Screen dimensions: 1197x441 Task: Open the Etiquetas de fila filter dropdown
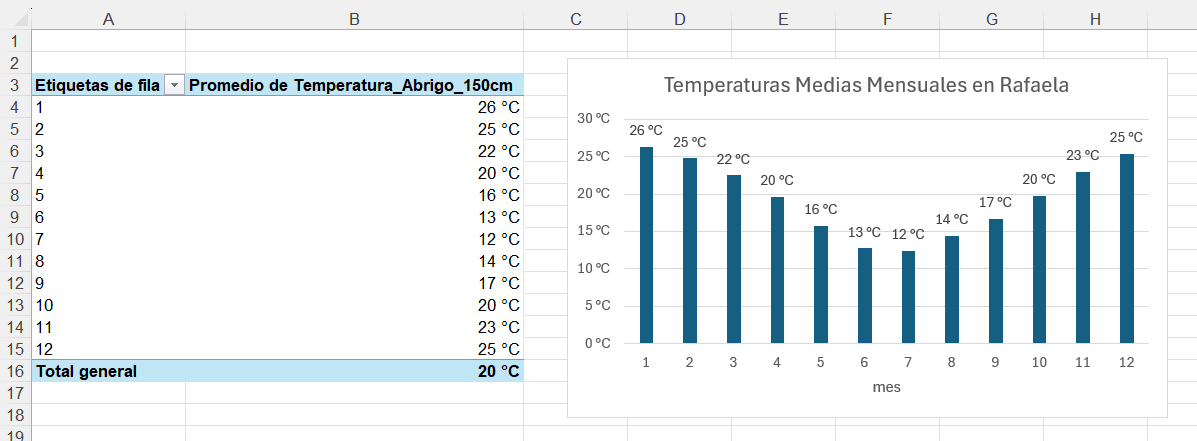click(175, 85)
